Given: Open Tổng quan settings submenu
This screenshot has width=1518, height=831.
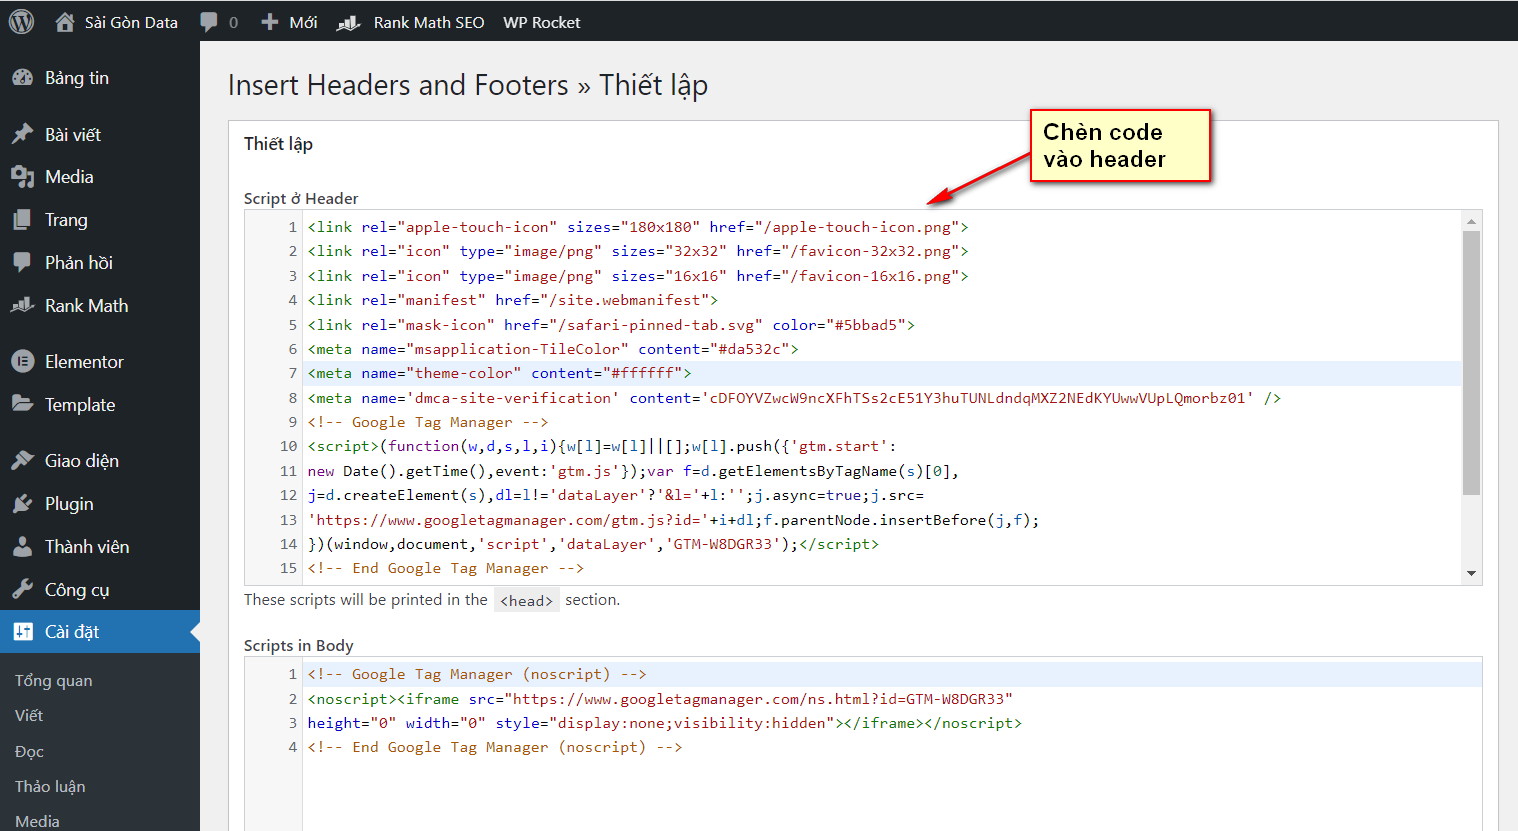Looking at the screenshot, I should [x=54, y=681].
